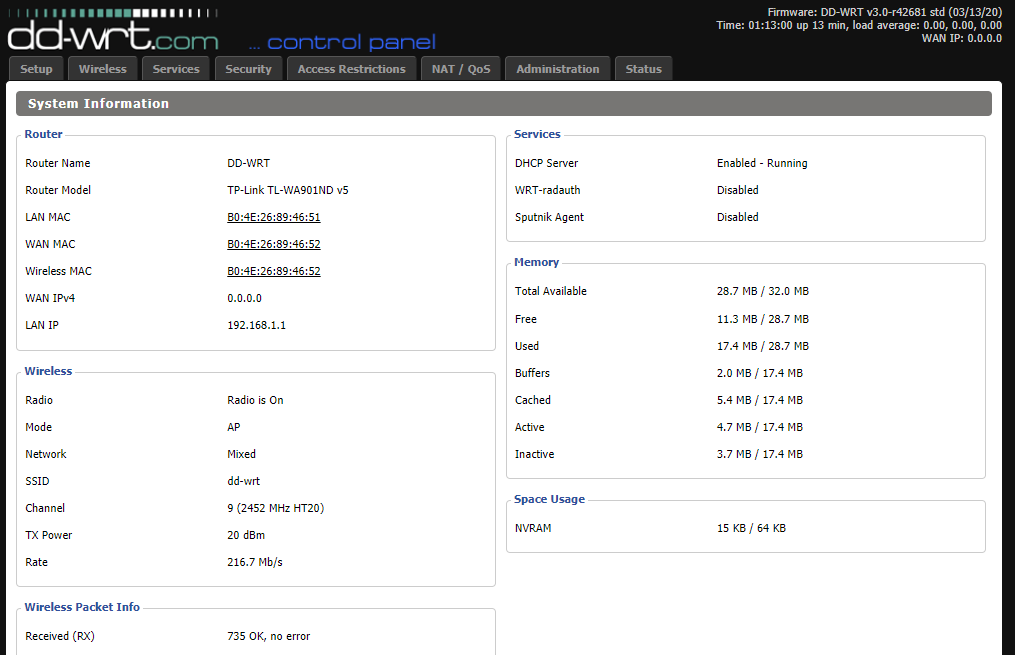Click the Router section title
This screenshot has height=655, width=1015.
tap(43, 134)
